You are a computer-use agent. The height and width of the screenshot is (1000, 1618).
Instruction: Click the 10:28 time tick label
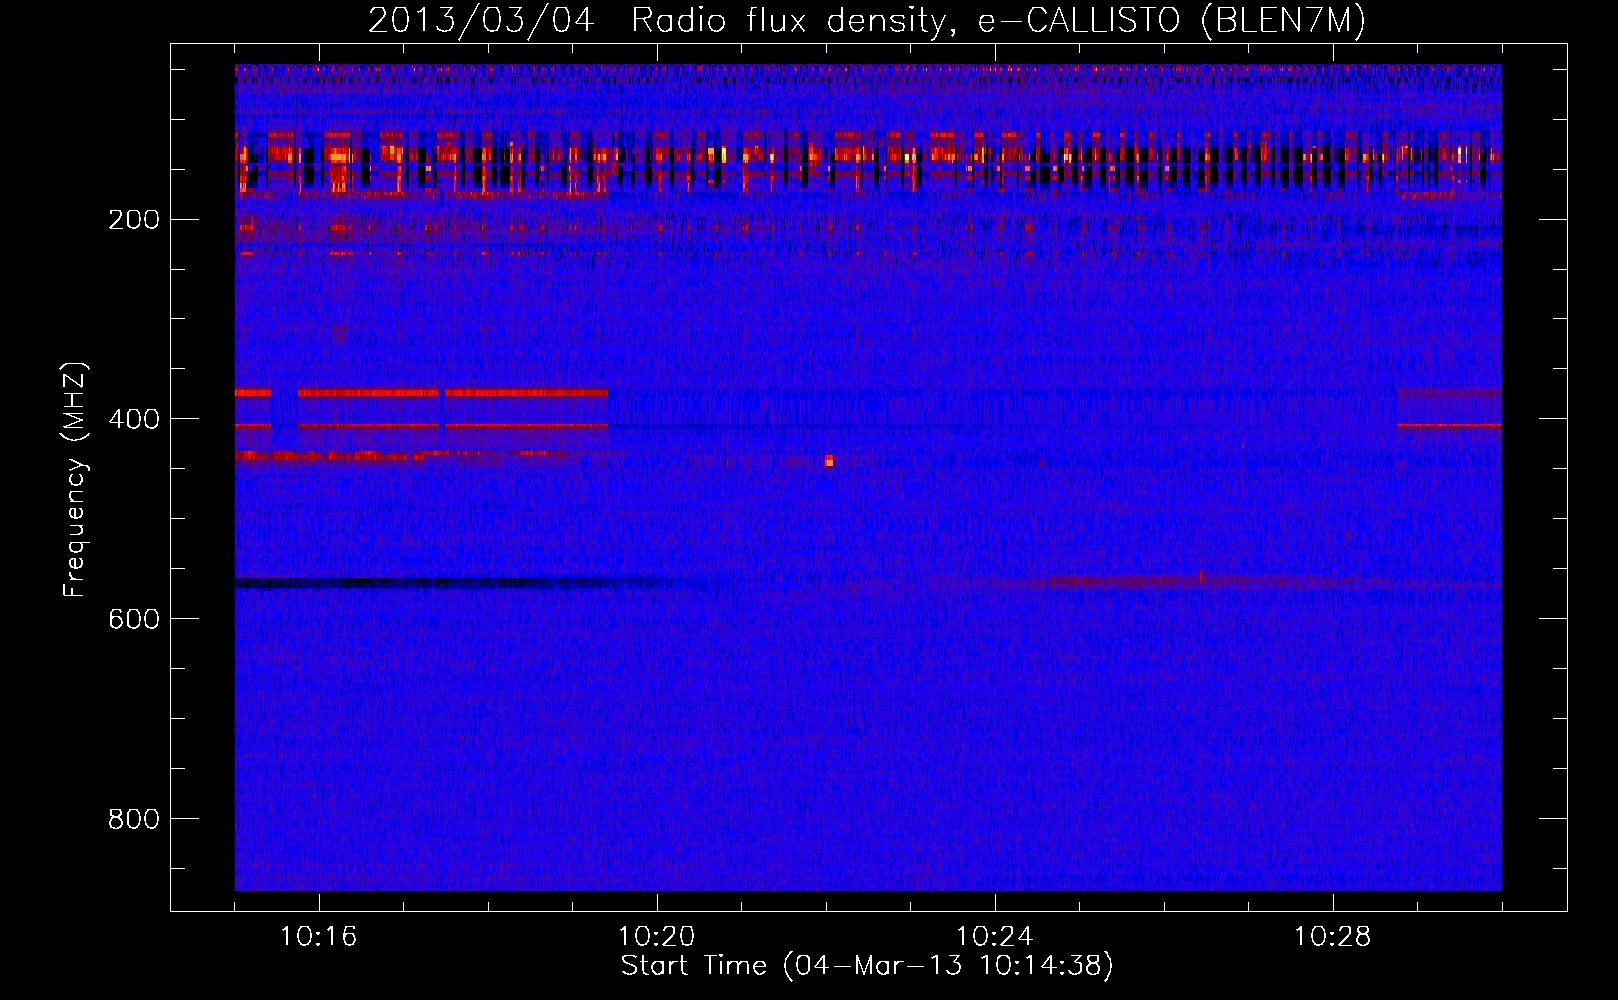coord(1333,937)
